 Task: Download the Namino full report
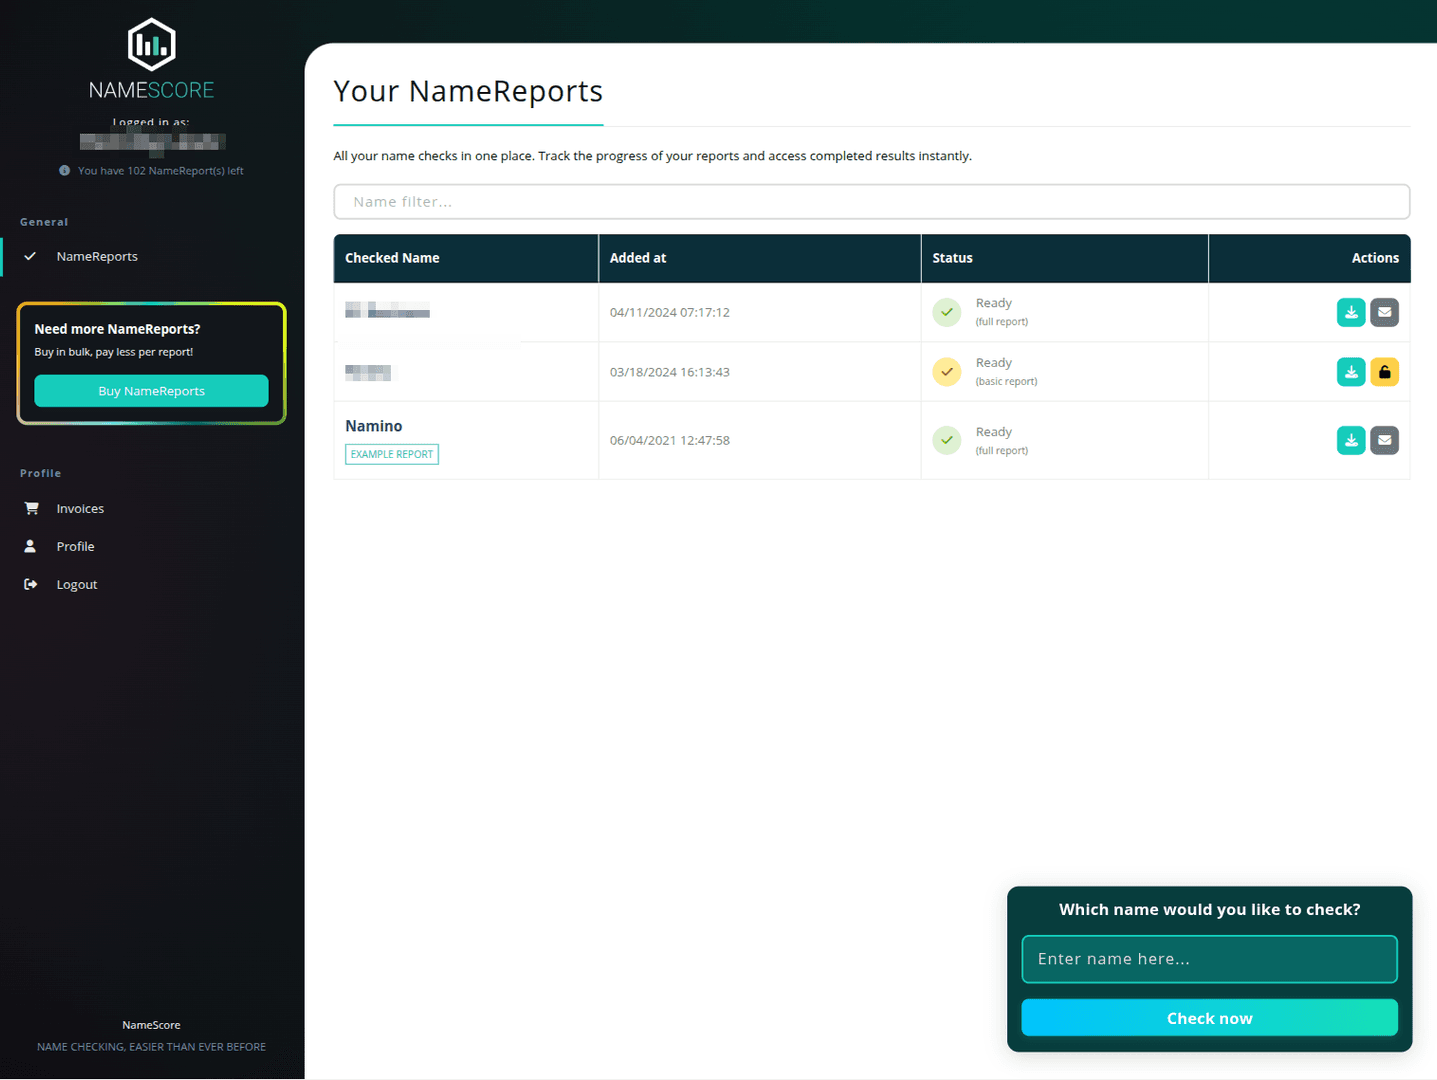tap(1351, 440)
